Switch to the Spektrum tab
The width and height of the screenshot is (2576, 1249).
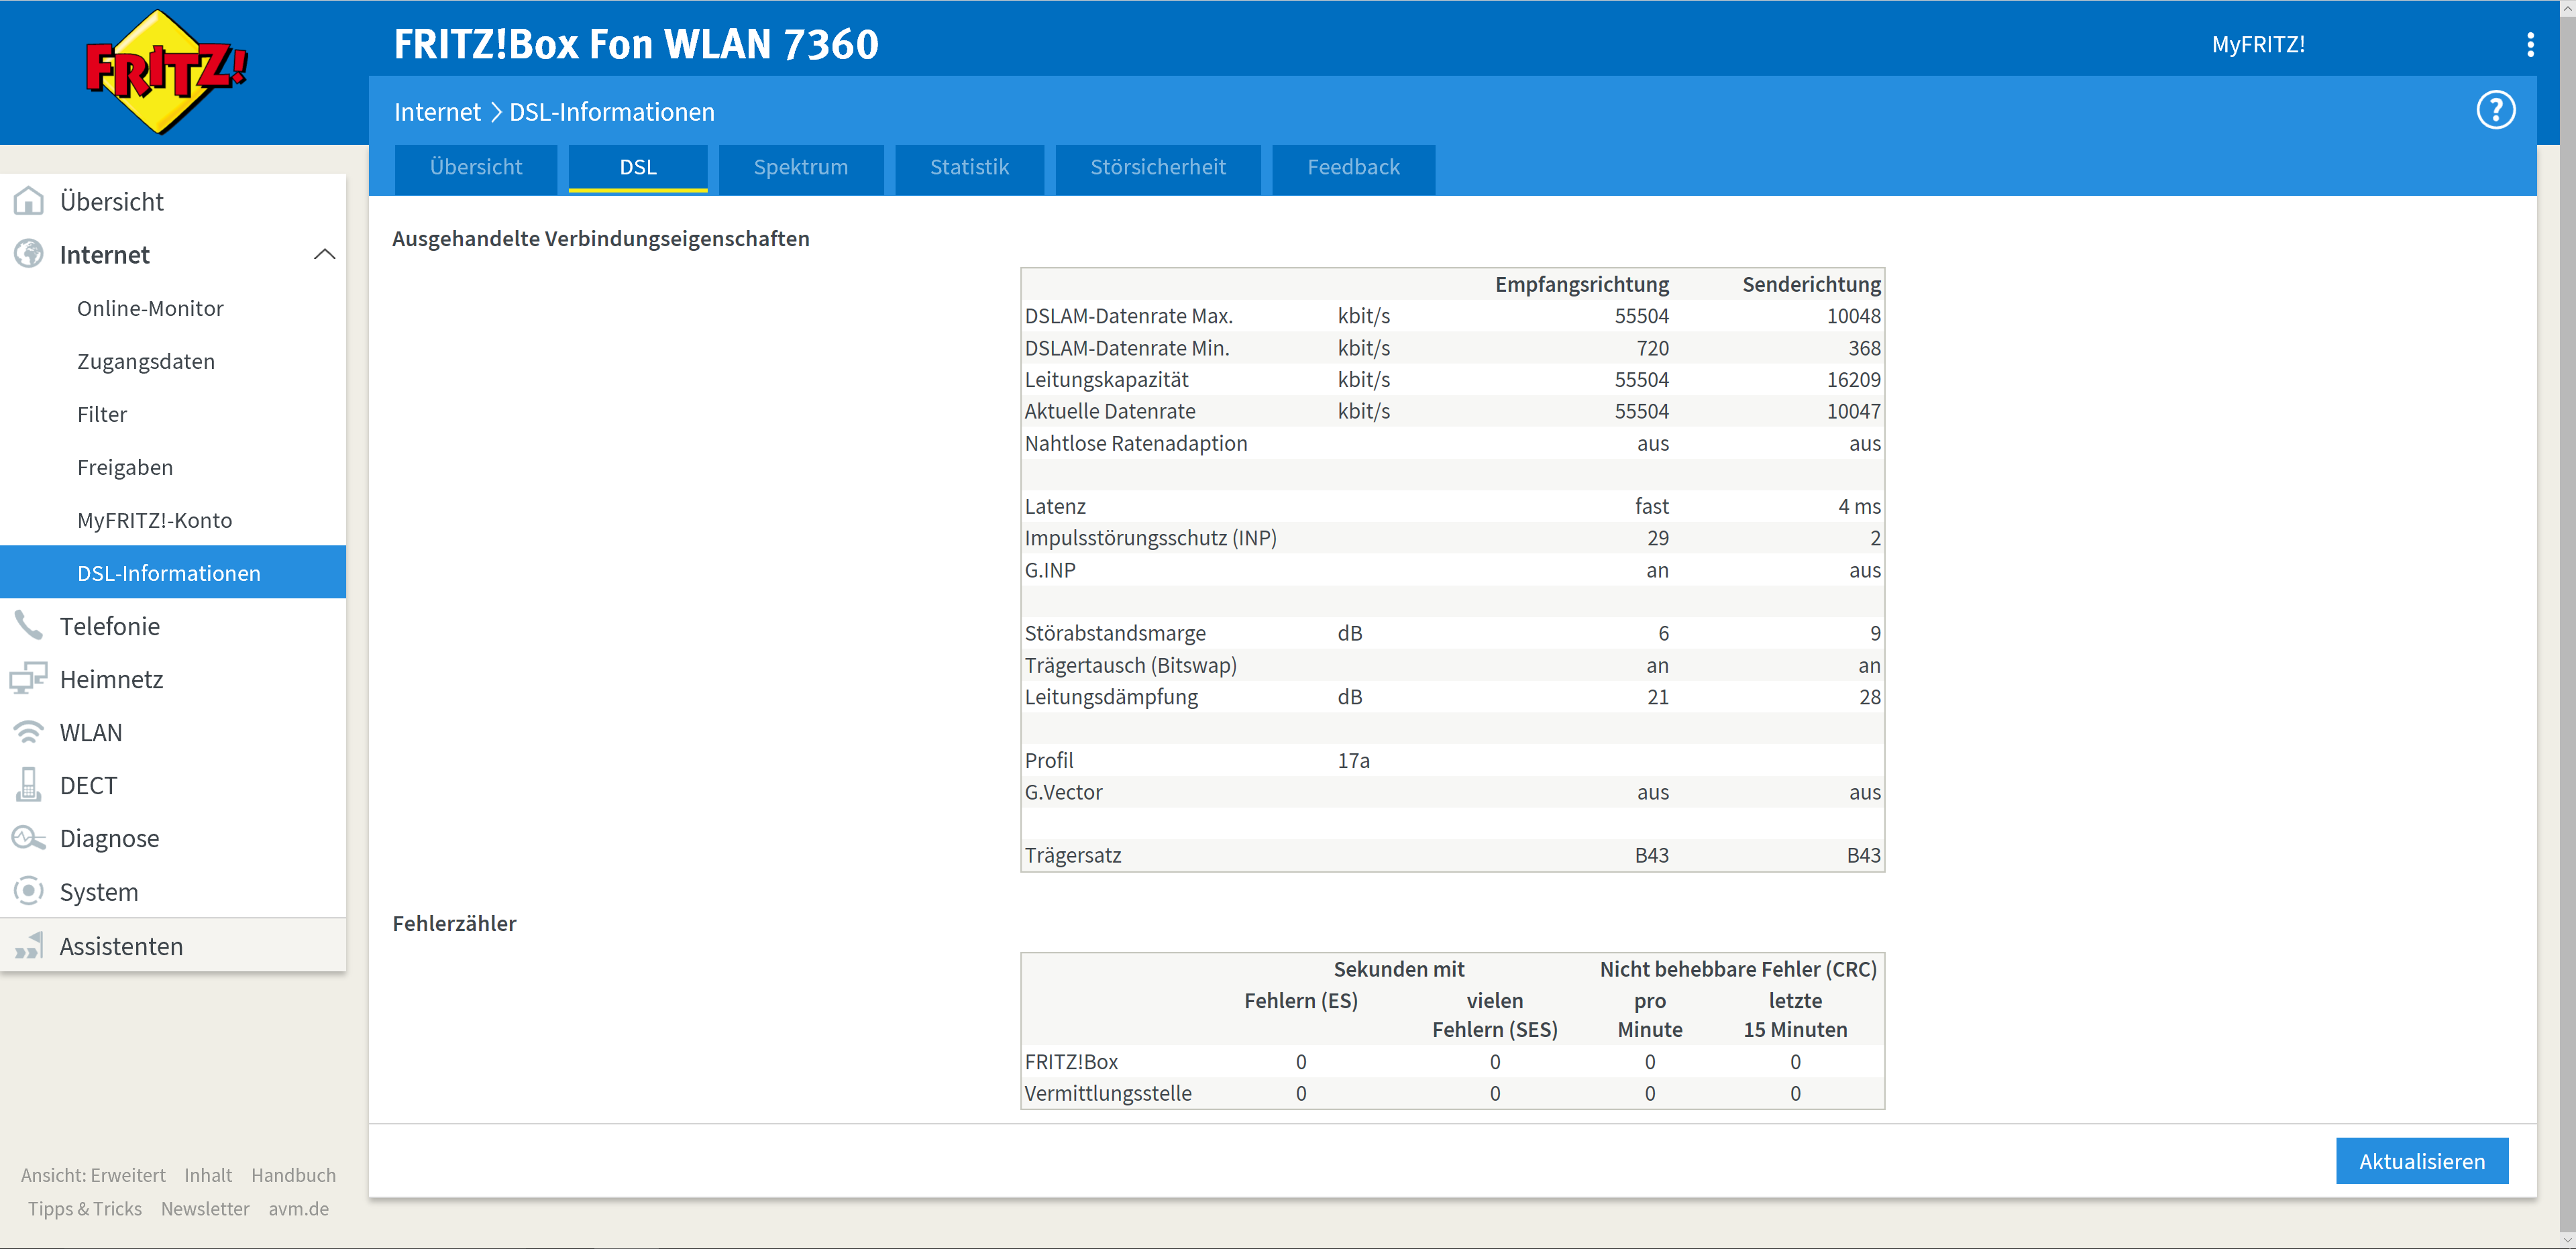(x=800, y=167)
